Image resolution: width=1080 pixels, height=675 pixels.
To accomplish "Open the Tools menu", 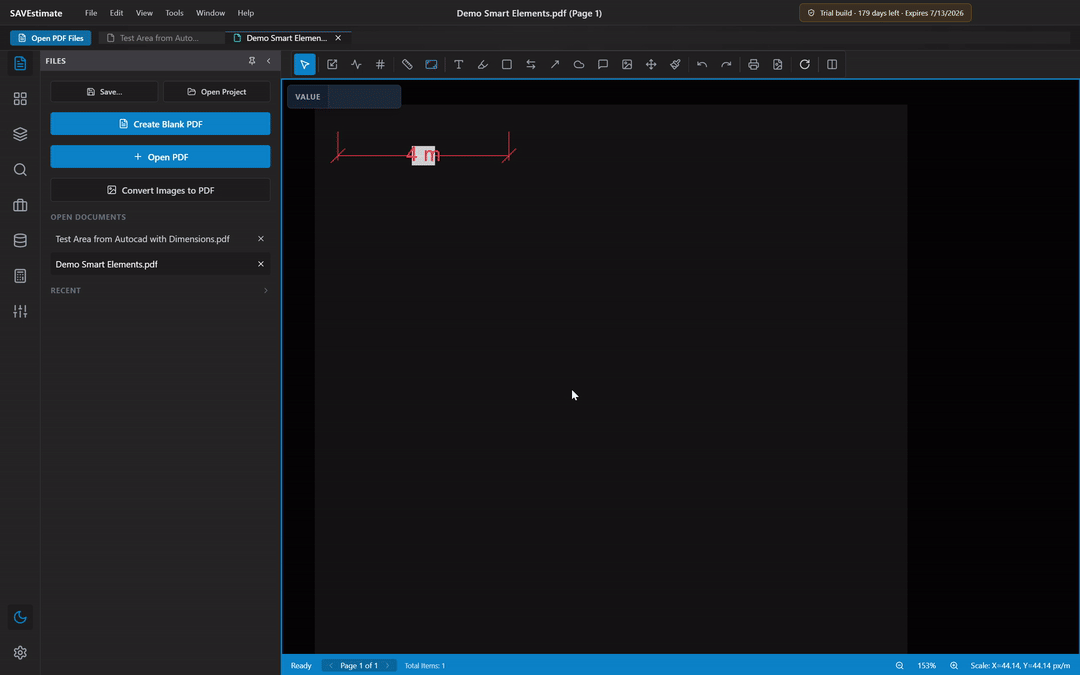I will tap(174, 12).
